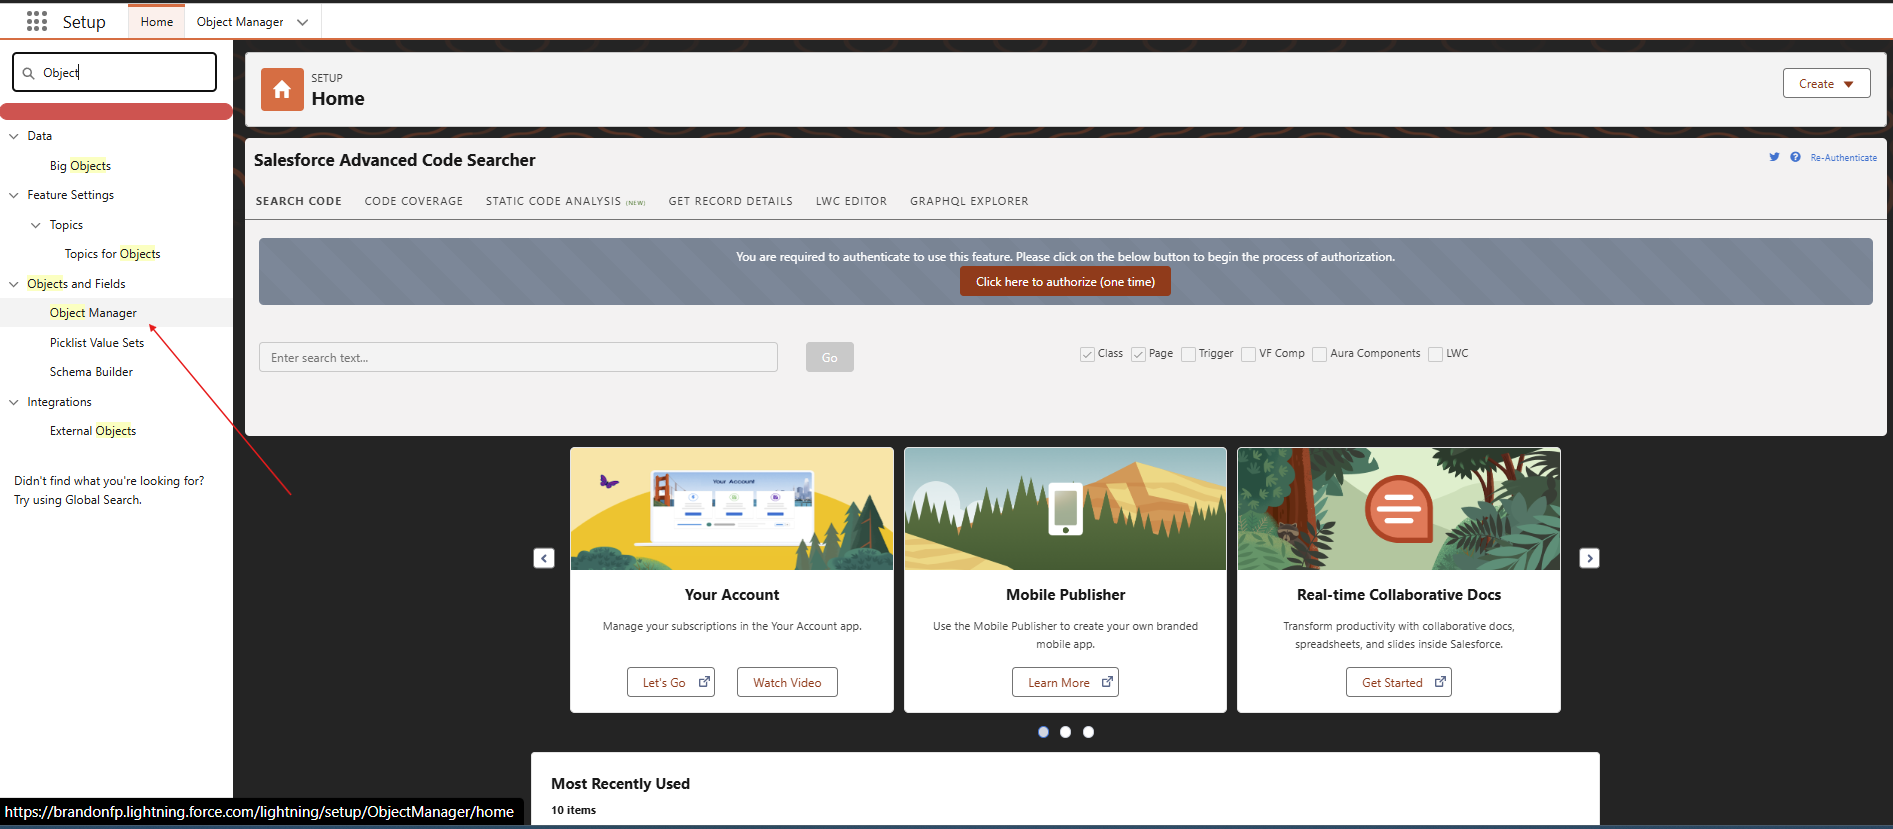Select the GRAPHQL EXPLORER tab
Viewport: 1893px width, 829px height.
click(969, 201)
